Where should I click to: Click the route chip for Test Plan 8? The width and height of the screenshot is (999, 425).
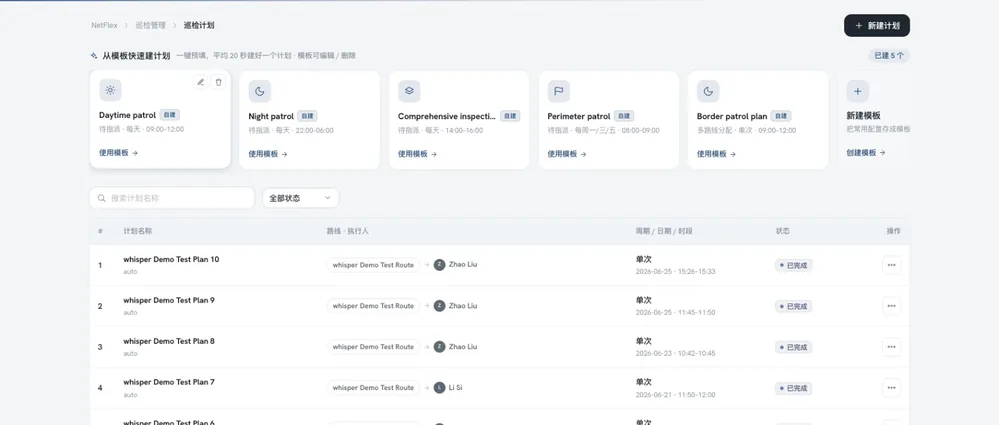(x=373, y=347)
